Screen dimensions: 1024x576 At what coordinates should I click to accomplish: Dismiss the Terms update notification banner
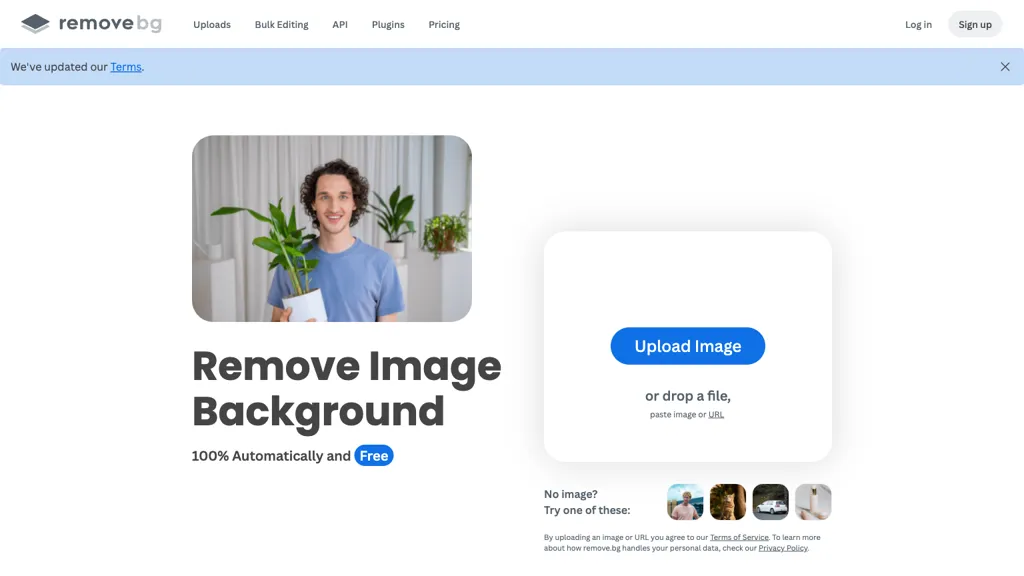1005,67
